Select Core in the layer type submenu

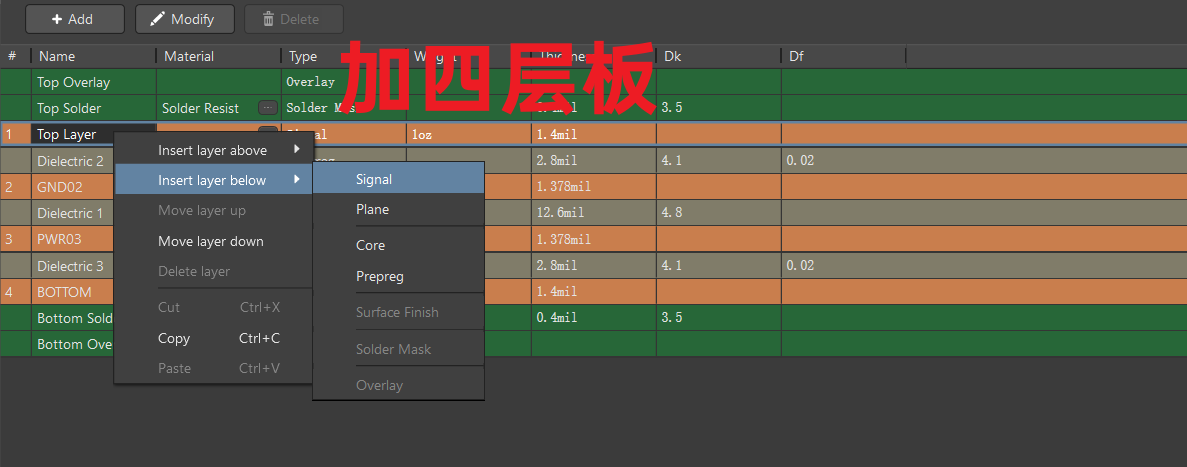coord(370,245)
